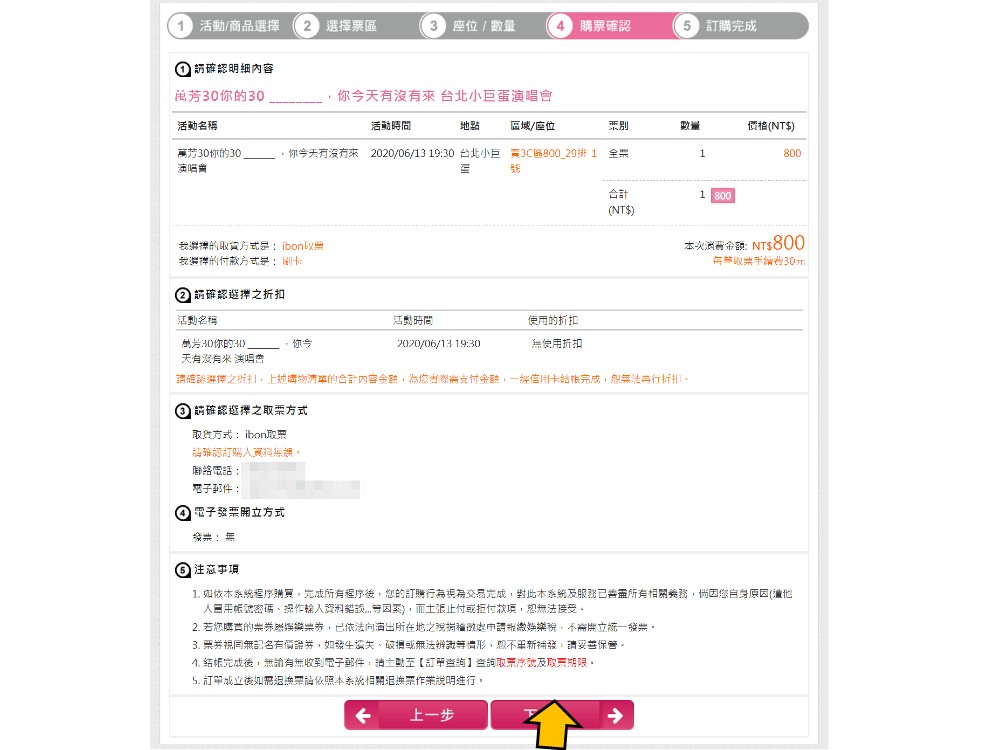Click the step 5 number circle for 訂購完成
Image resolution: width=1000 pixels, height=750 pixels.
pos(686,26)
